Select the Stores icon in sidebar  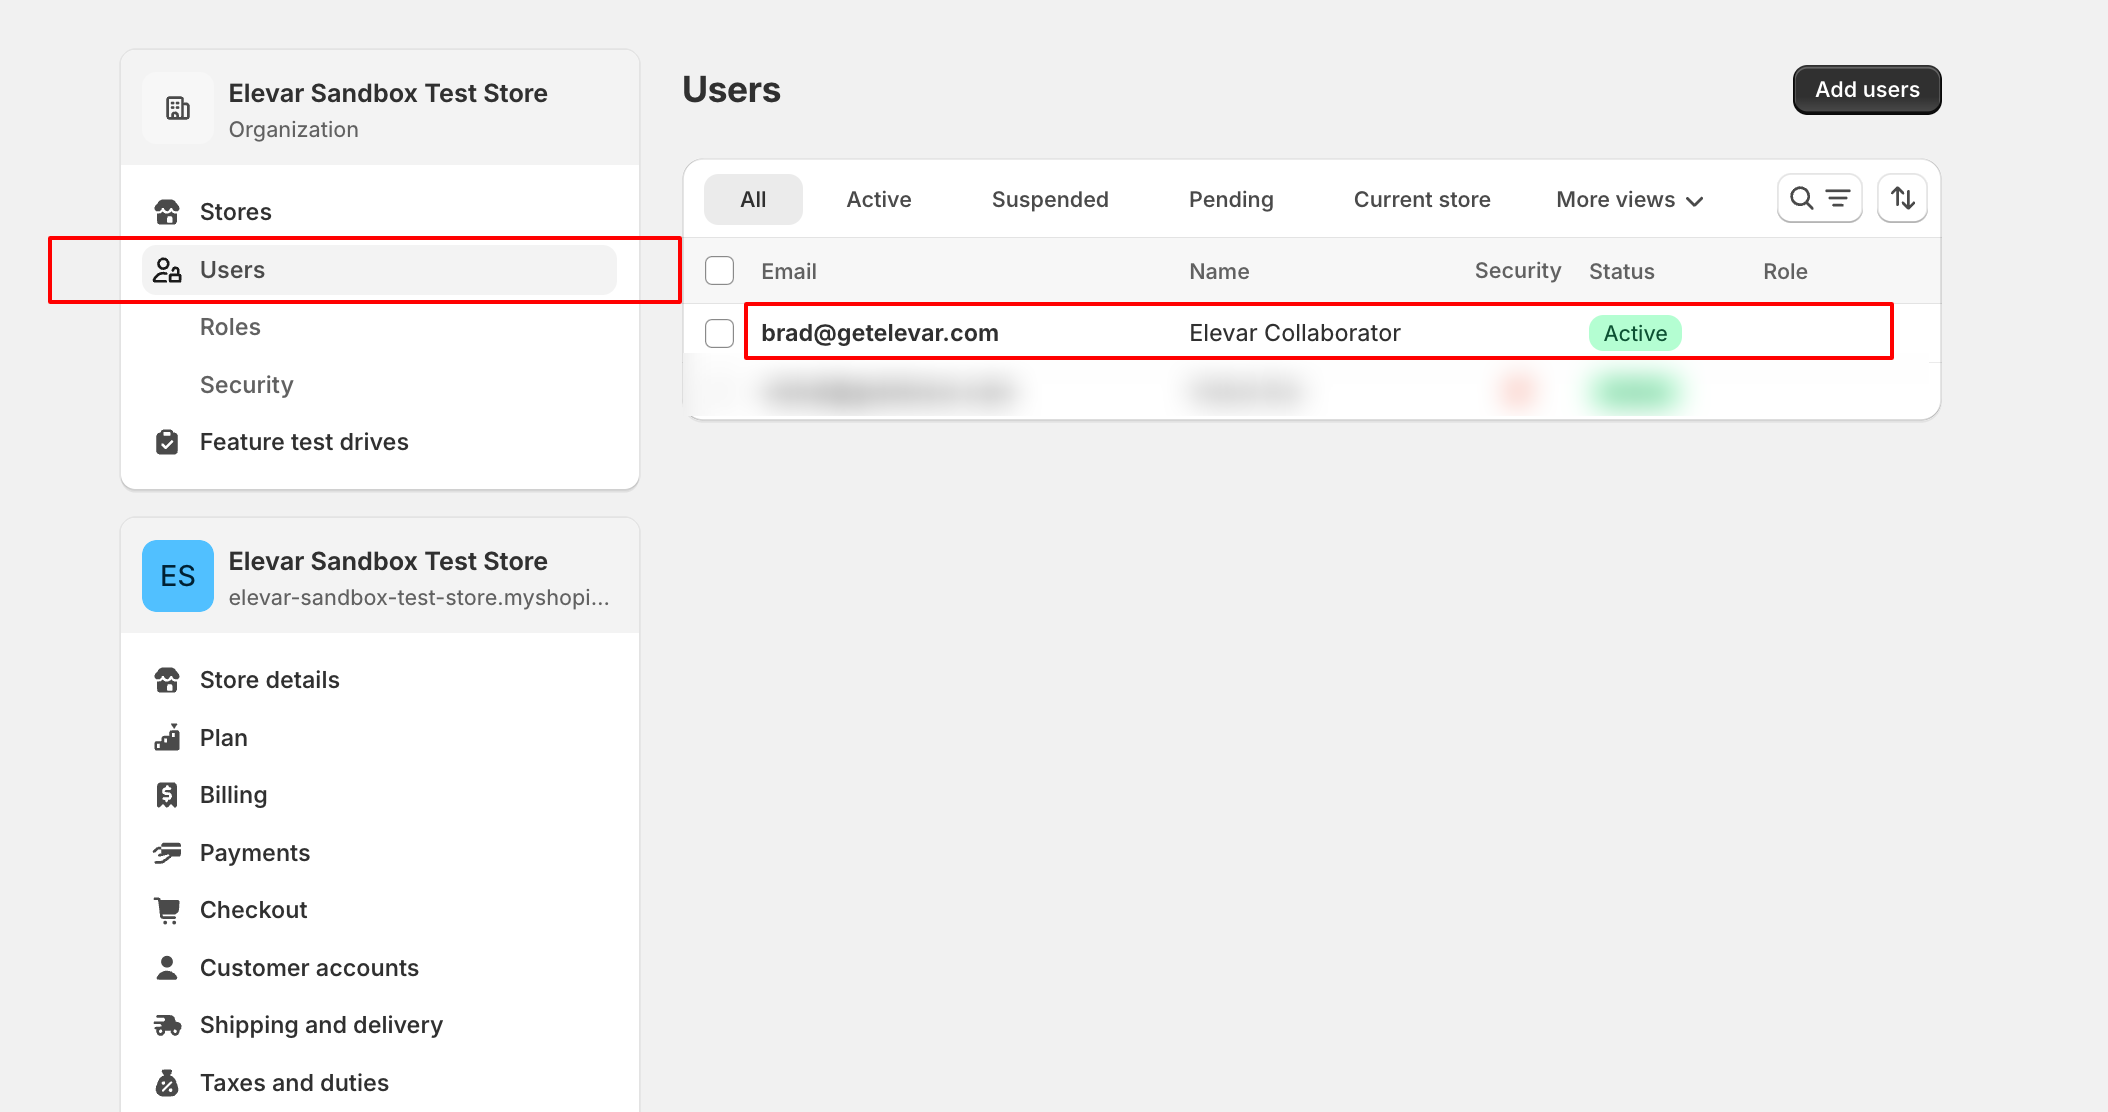tap(168, 211)
